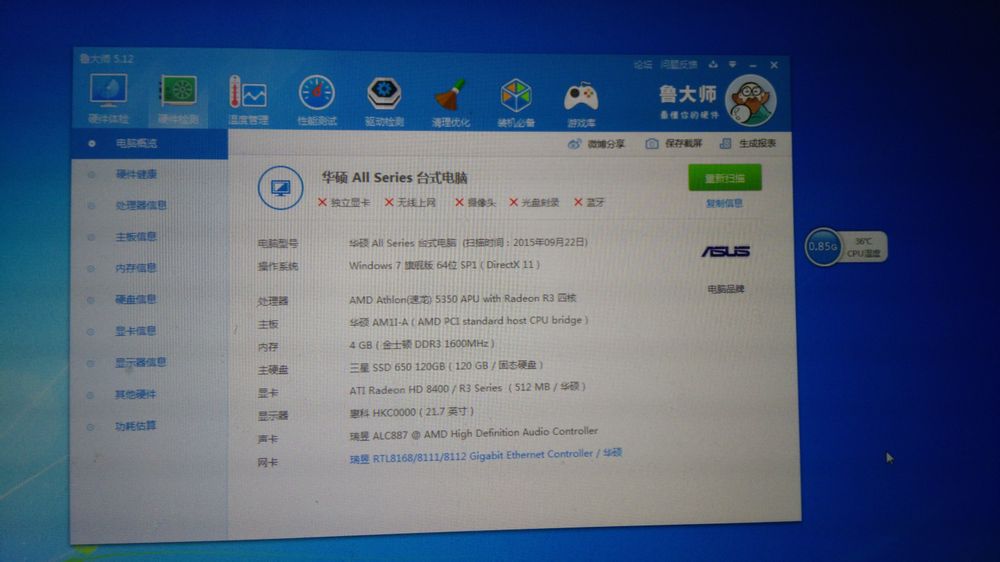Click the ALC887 AMD High Definition Audio value
The width and height of the screenshot is (1000, 562).
coord(473,434)
